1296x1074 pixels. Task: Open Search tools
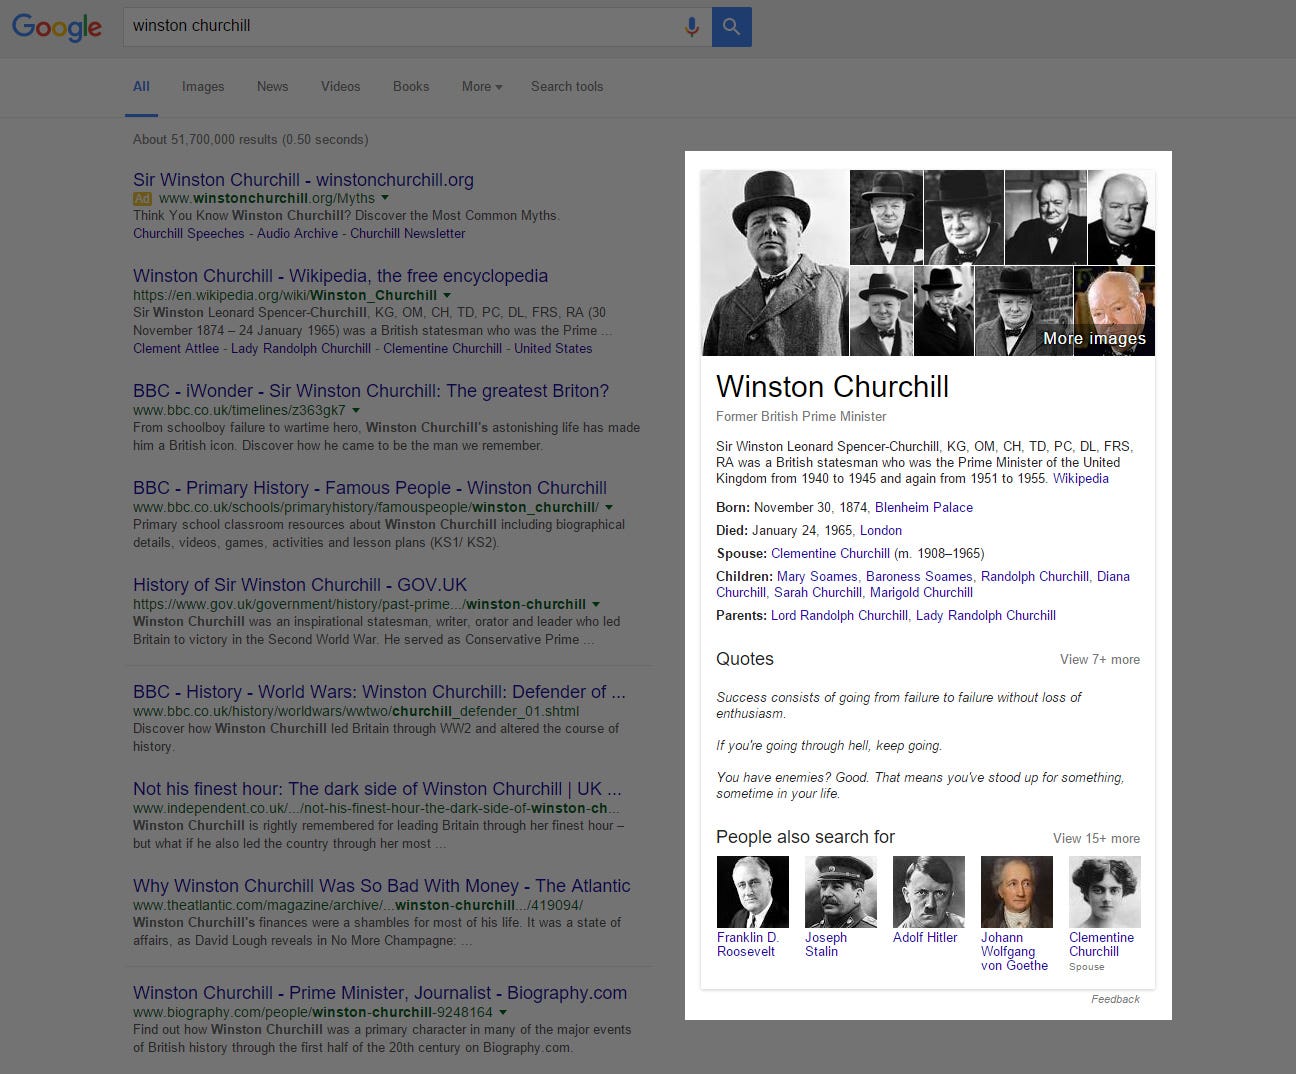[567, 86]
